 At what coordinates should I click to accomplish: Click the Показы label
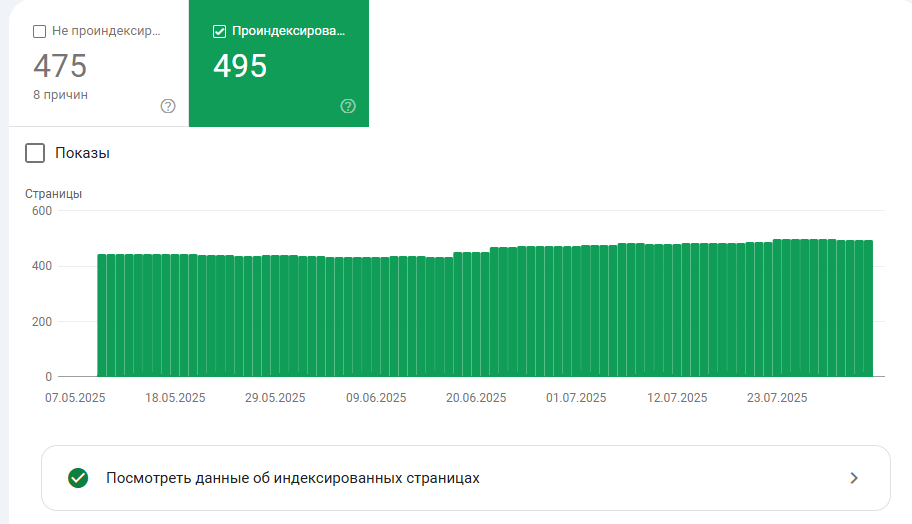[x=82, y=153]
